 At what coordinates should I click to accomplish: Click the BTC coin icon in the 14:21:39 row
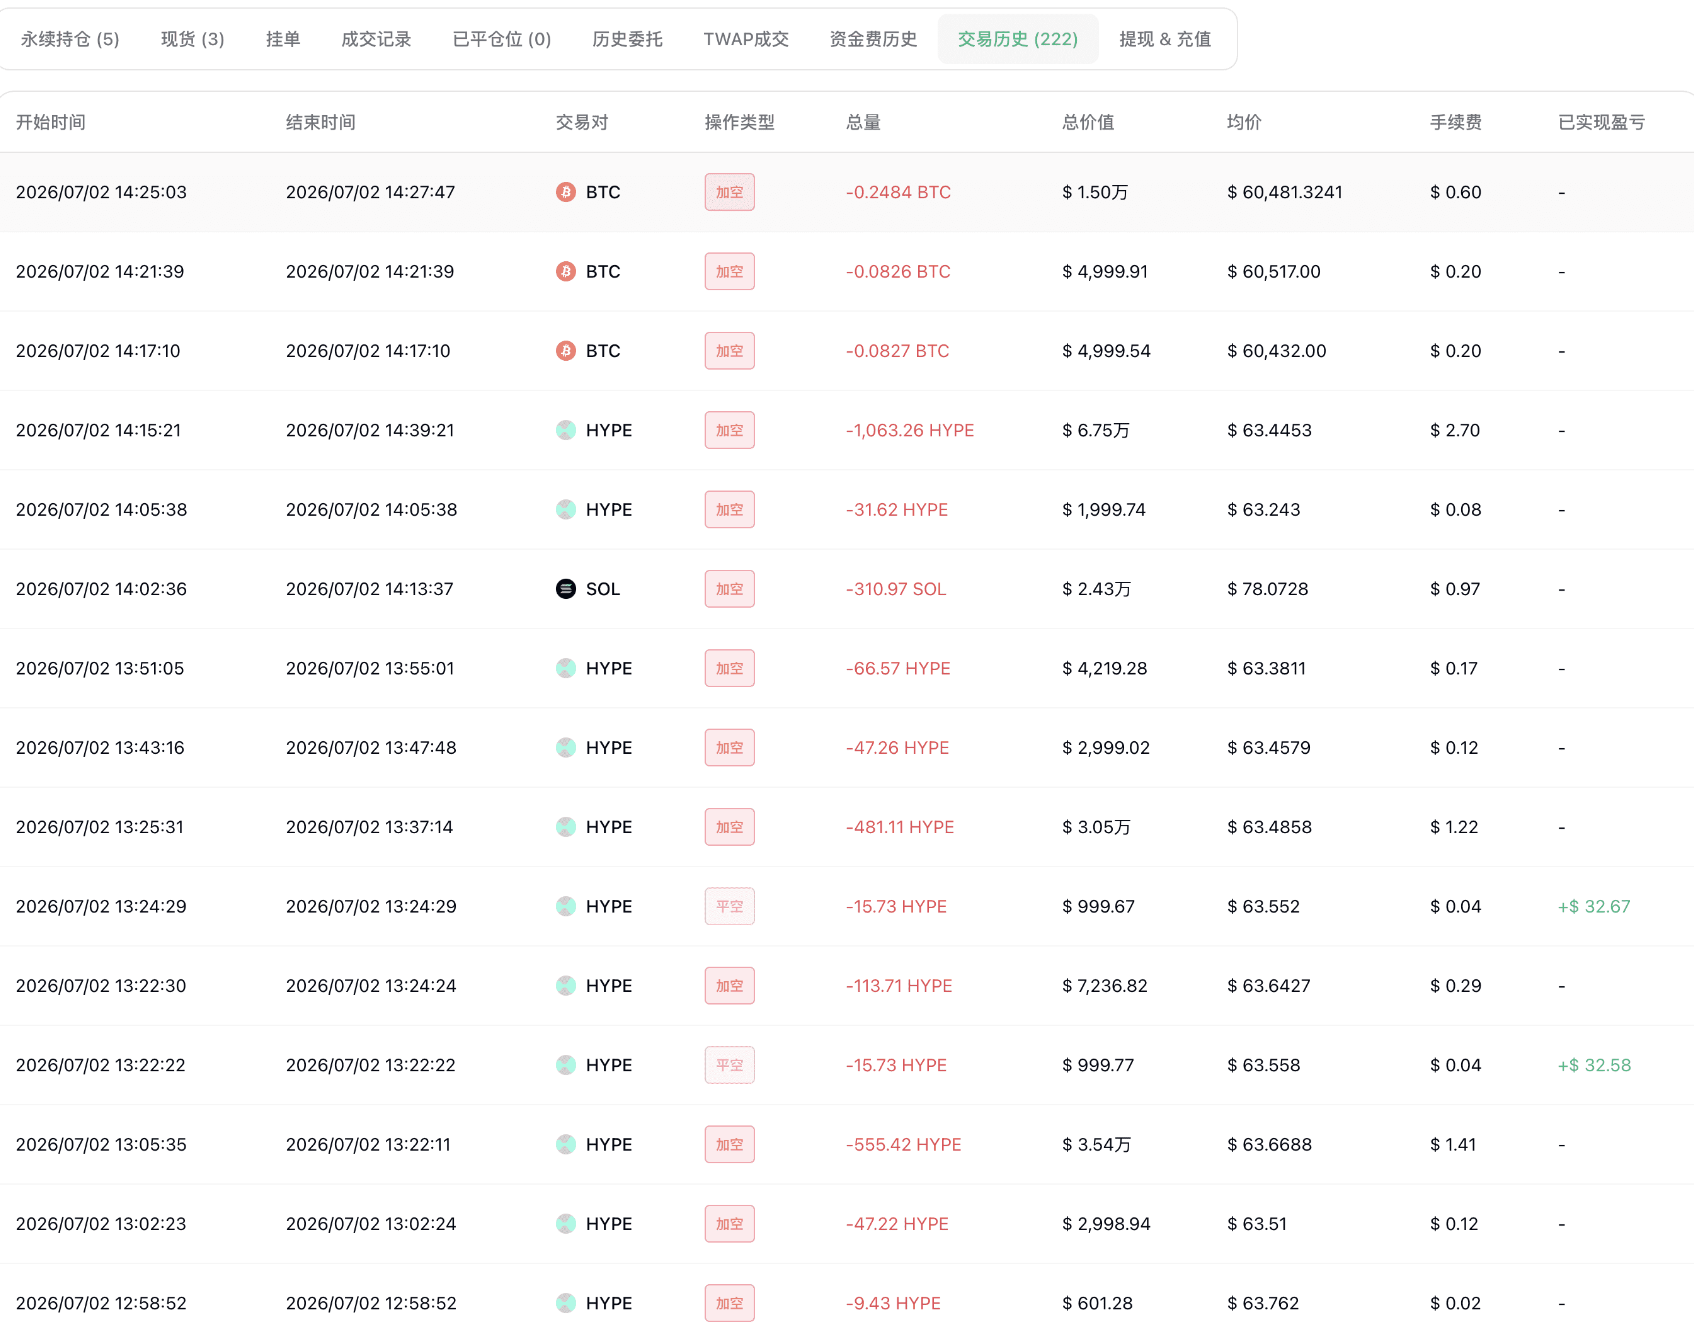566,271
